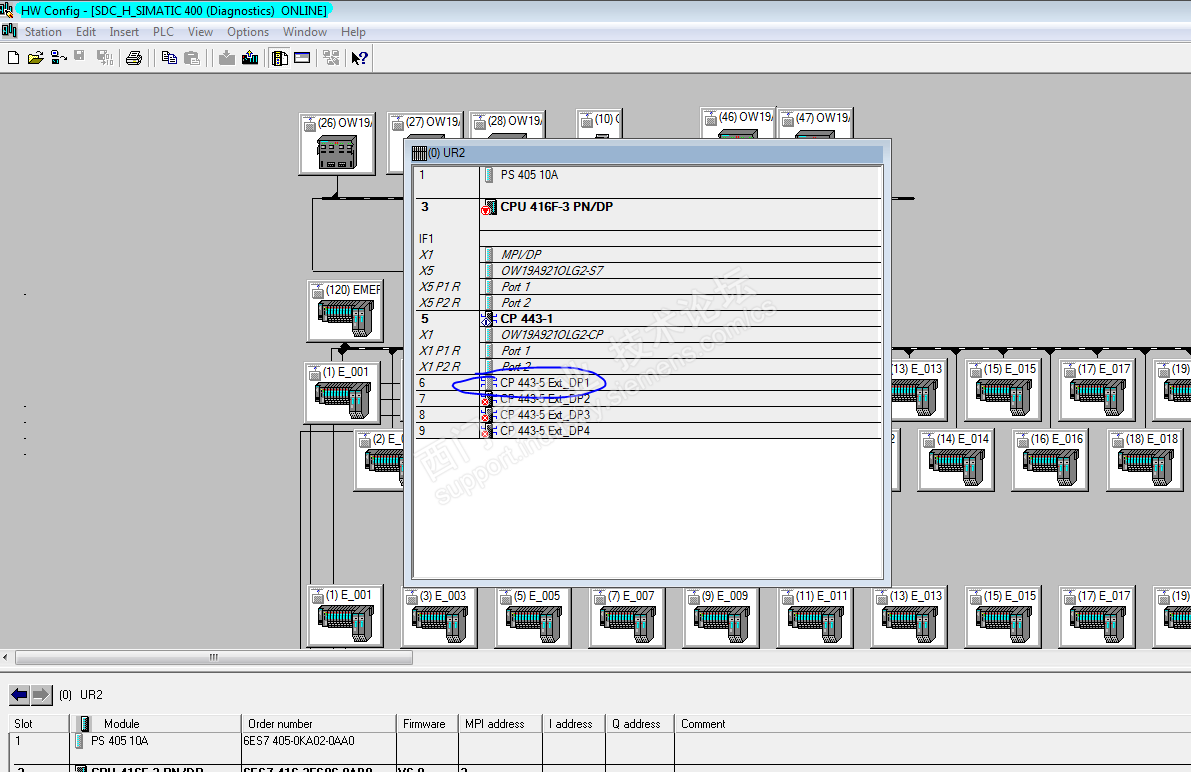This screenshot has height=772, width=1191.
Task: Click the Module column header
Action: coord(155,723)
